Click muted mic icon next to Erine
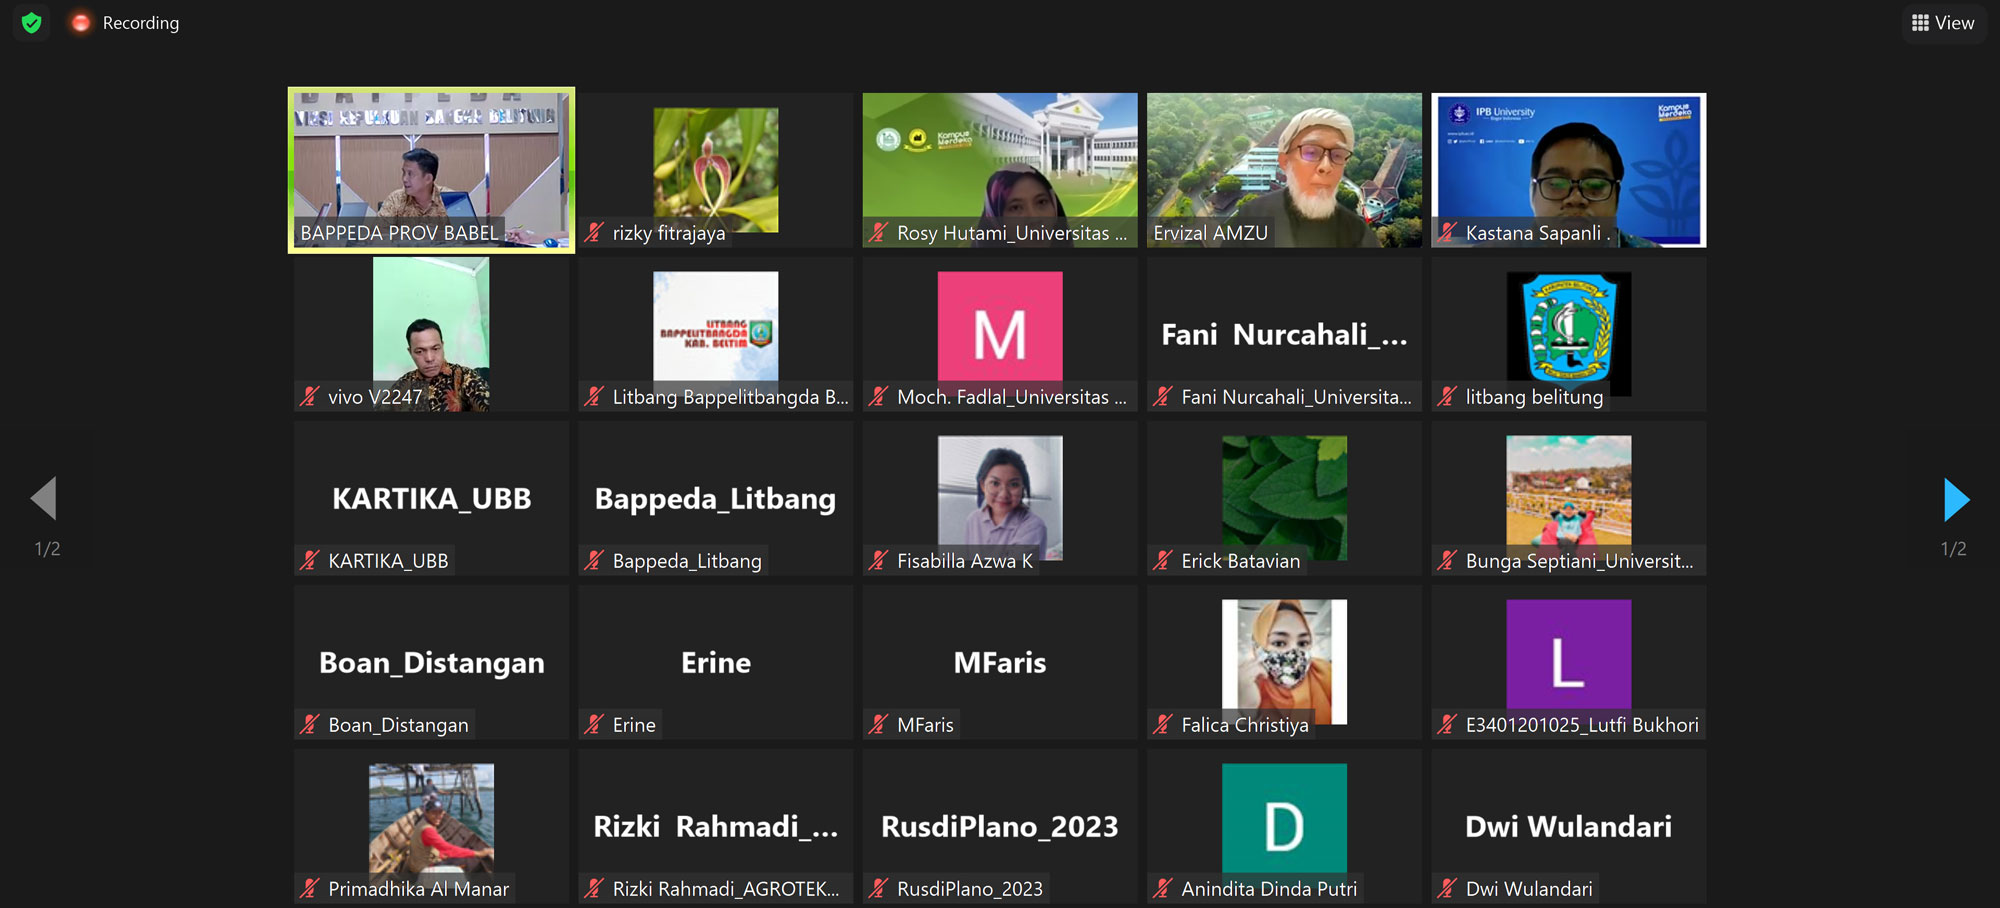 point(594,725)
